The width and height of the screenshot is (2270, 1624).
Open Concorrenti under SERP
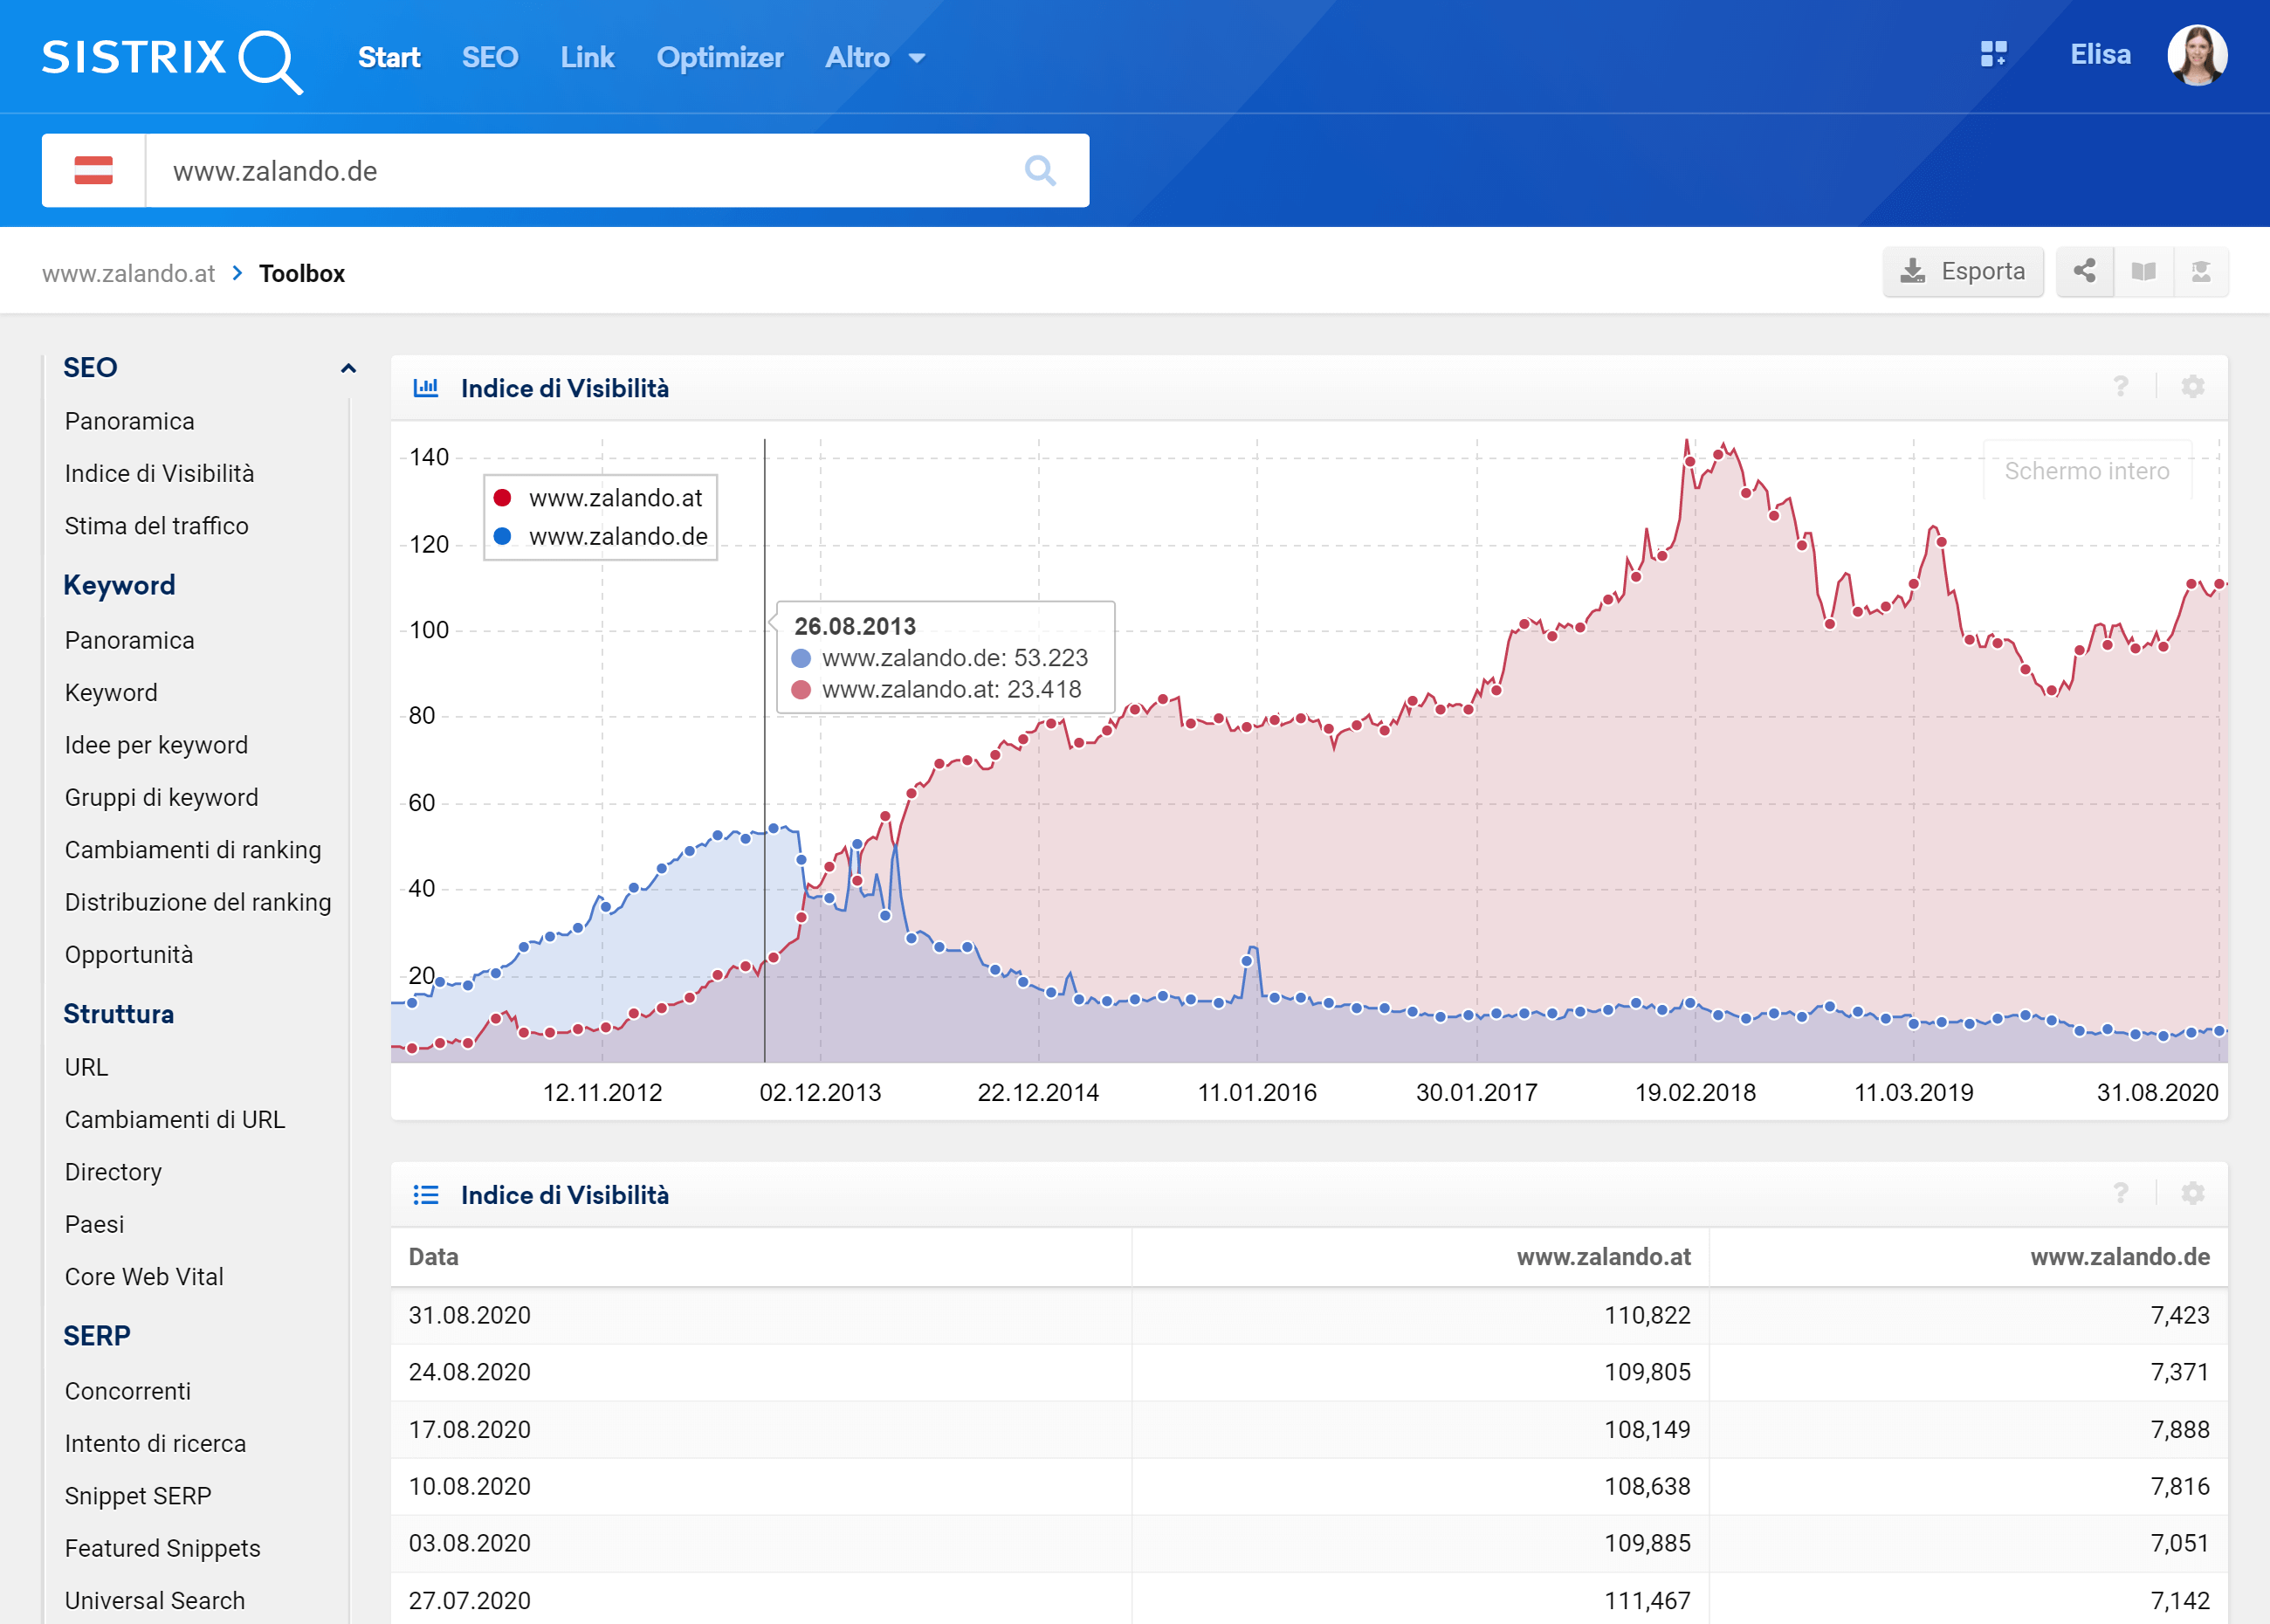click(x=127, y=1391)
